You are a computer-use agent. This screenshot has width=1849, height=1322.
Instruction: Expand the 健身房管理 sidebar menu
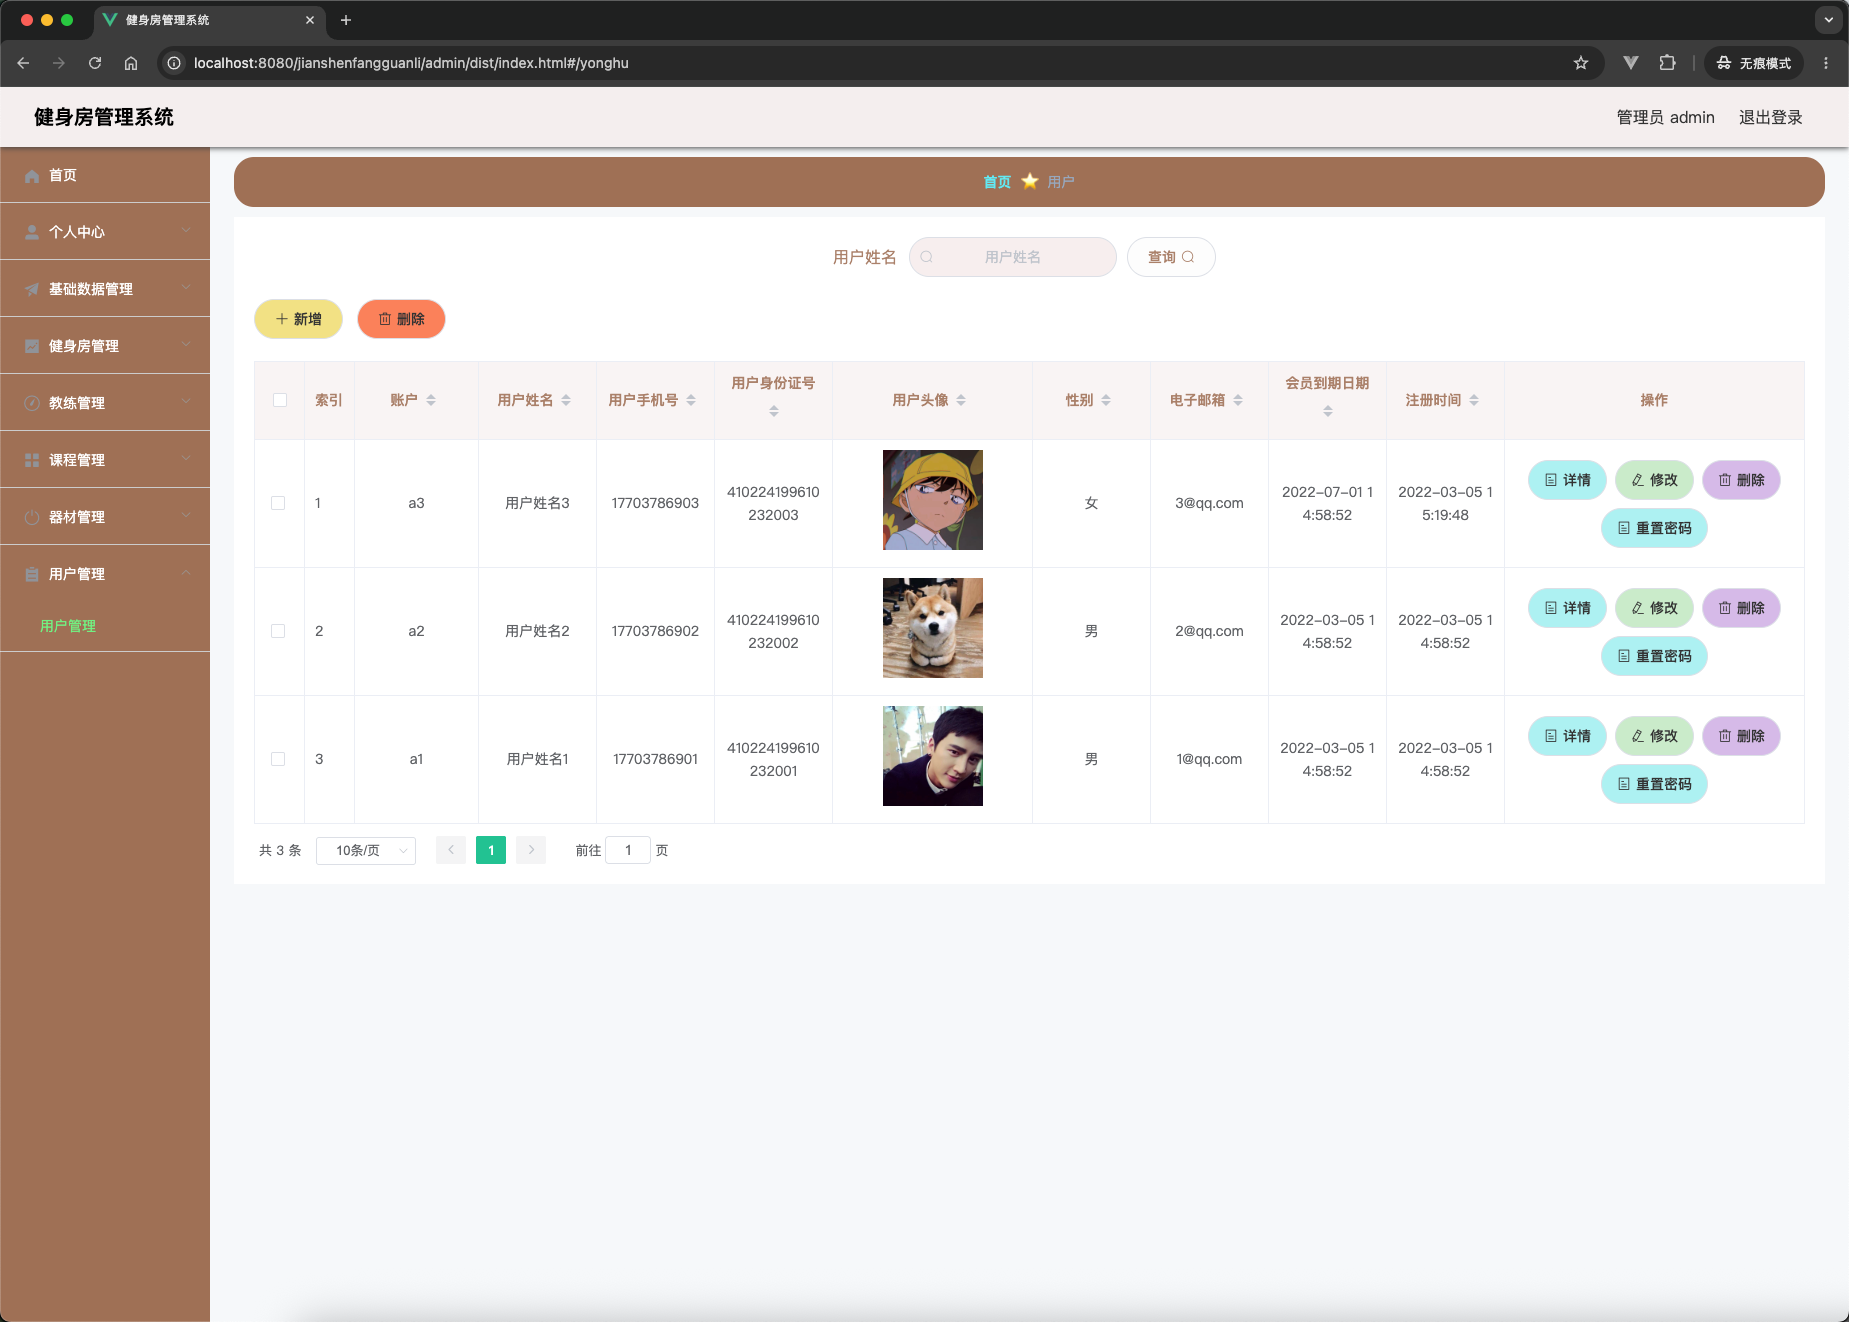click(105, 346)
